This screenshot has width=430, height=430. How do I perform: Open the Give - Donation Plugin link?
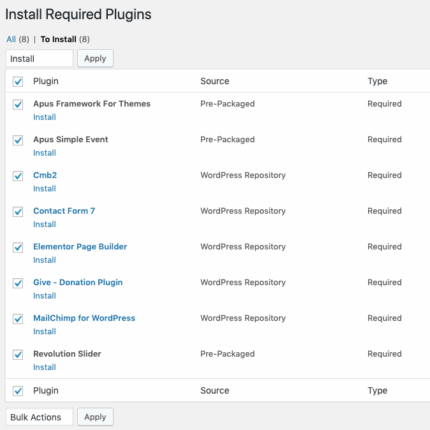78,282
